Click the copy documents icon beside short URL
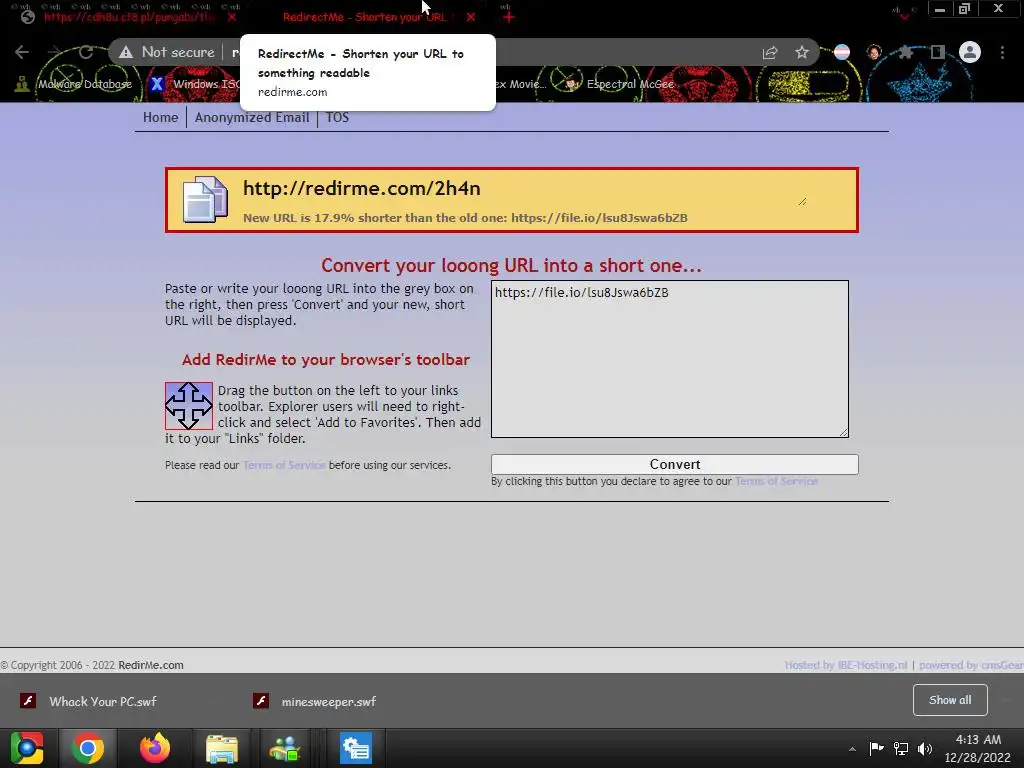 click(206, 200)
